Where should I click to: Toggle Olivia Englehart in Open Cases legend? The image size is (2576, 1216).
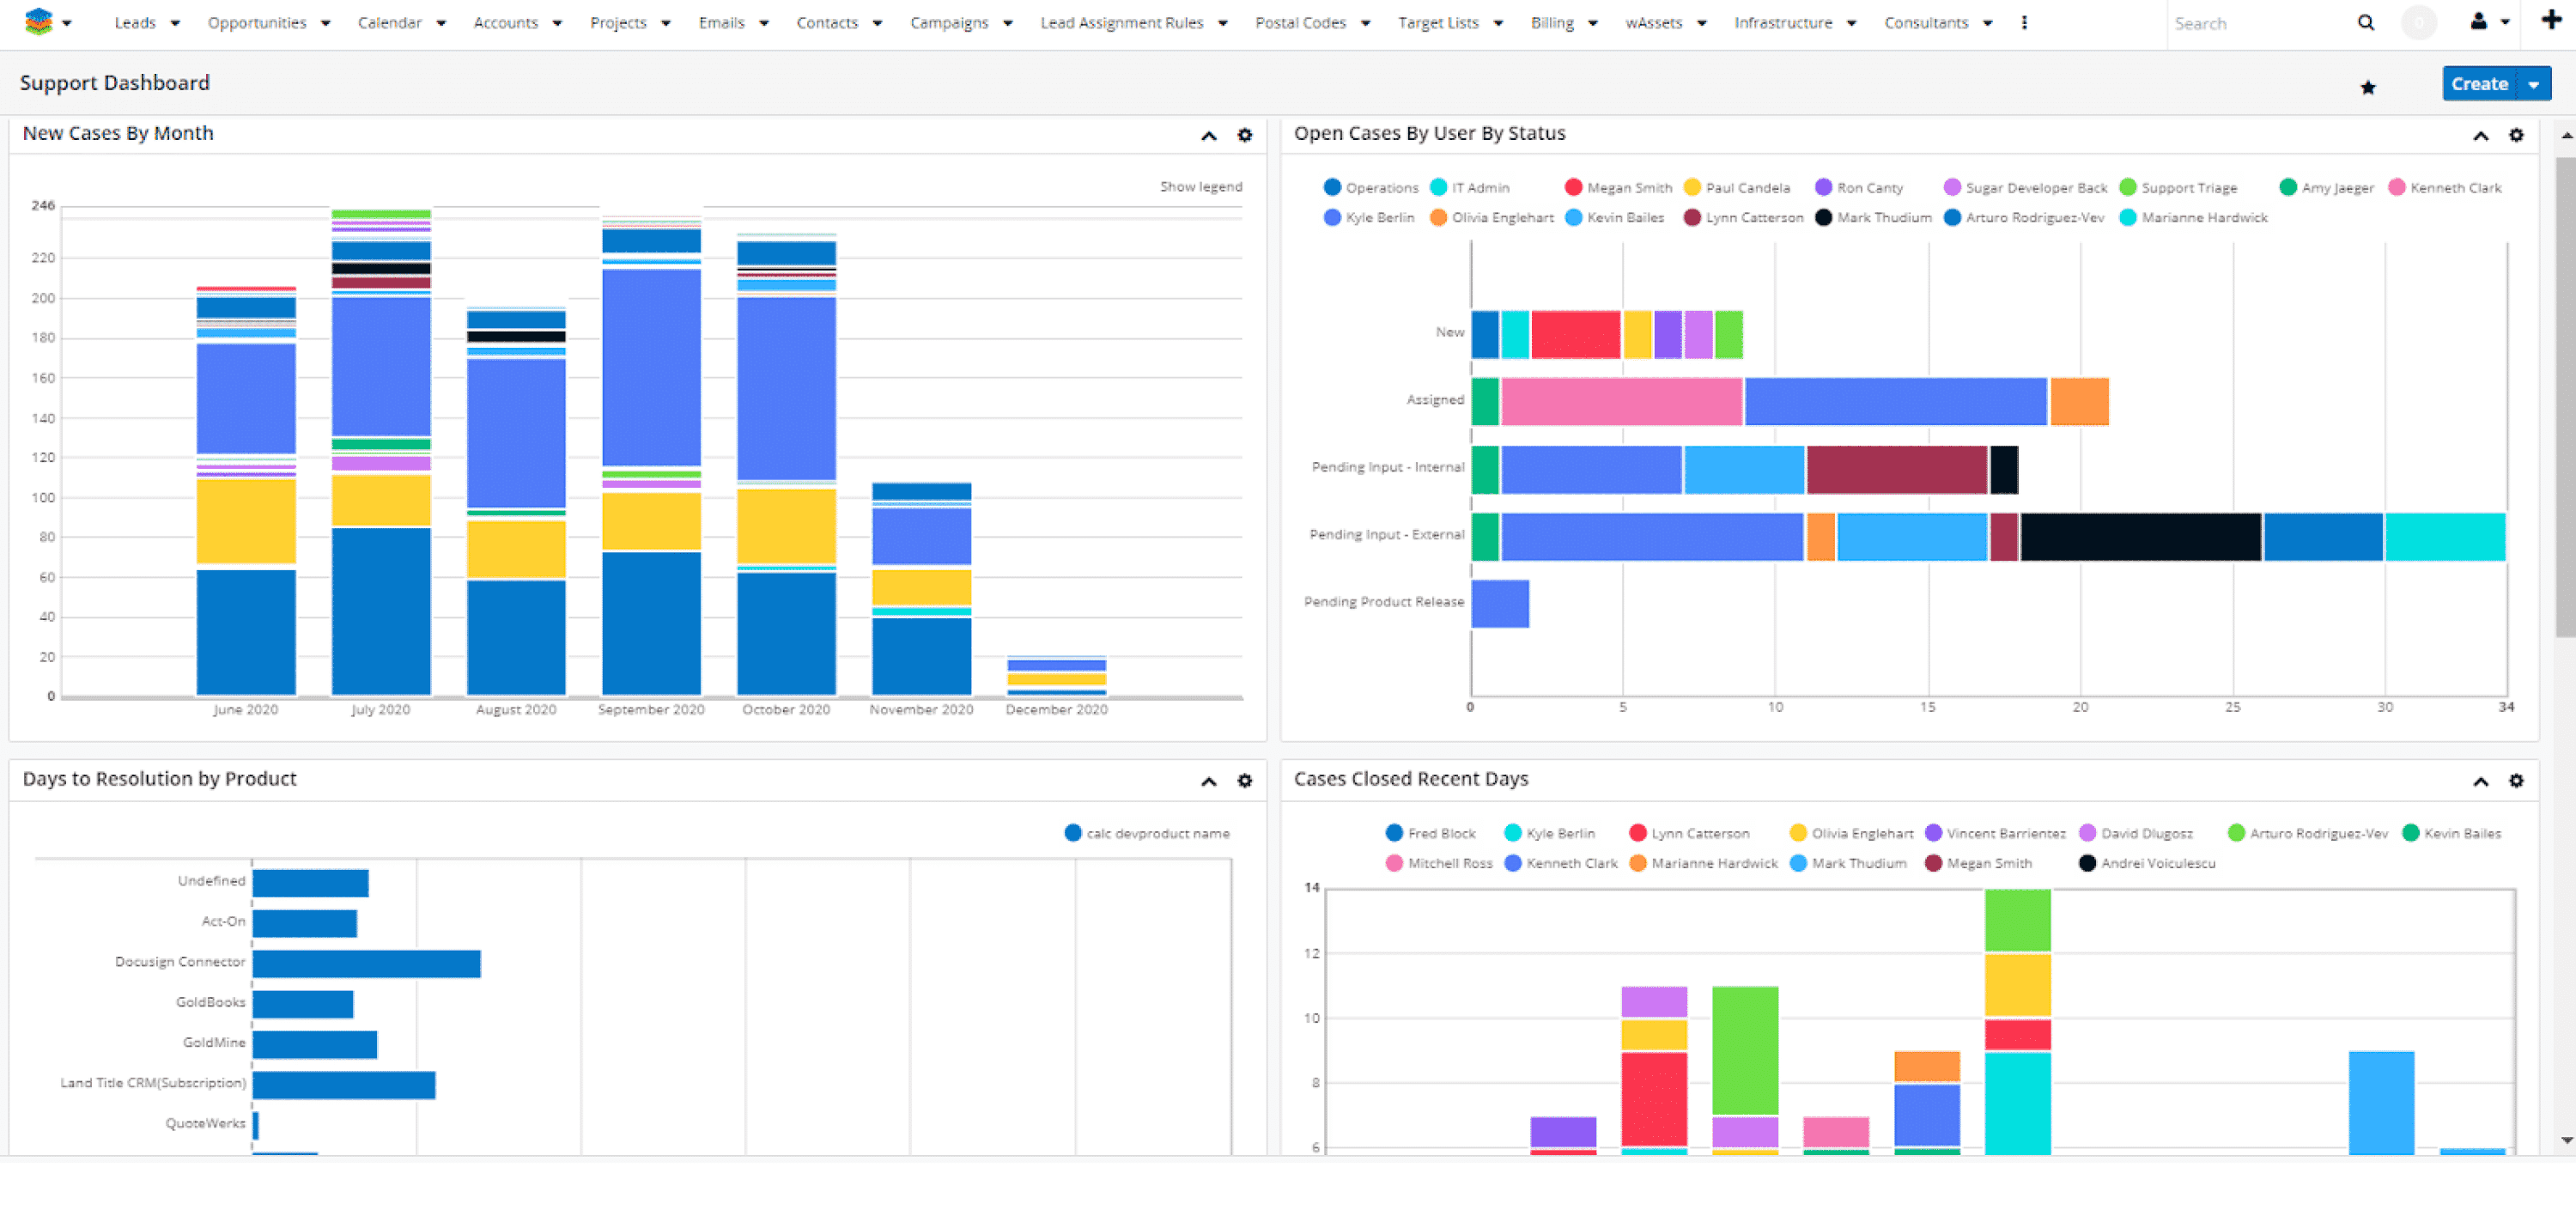coord(1491,218)
